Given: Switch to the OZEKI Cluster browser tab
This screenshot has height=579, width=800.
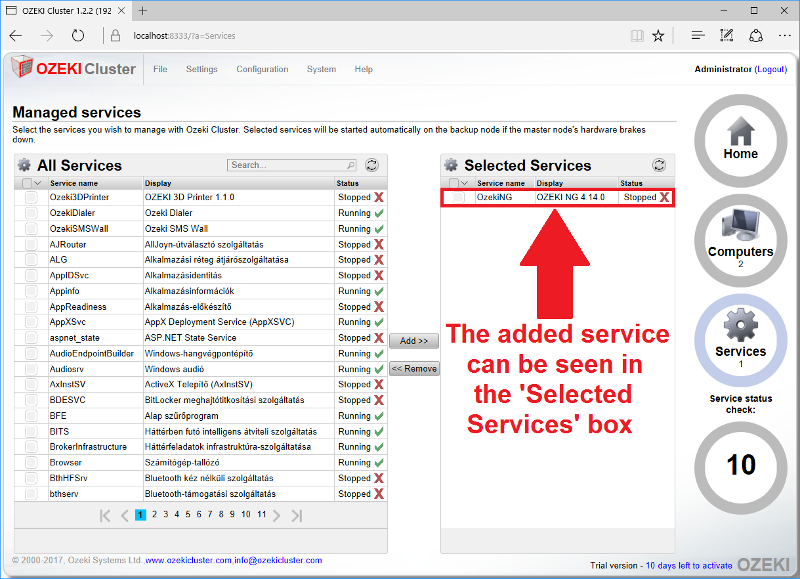Looking at the screenshot, I should 66,11.
